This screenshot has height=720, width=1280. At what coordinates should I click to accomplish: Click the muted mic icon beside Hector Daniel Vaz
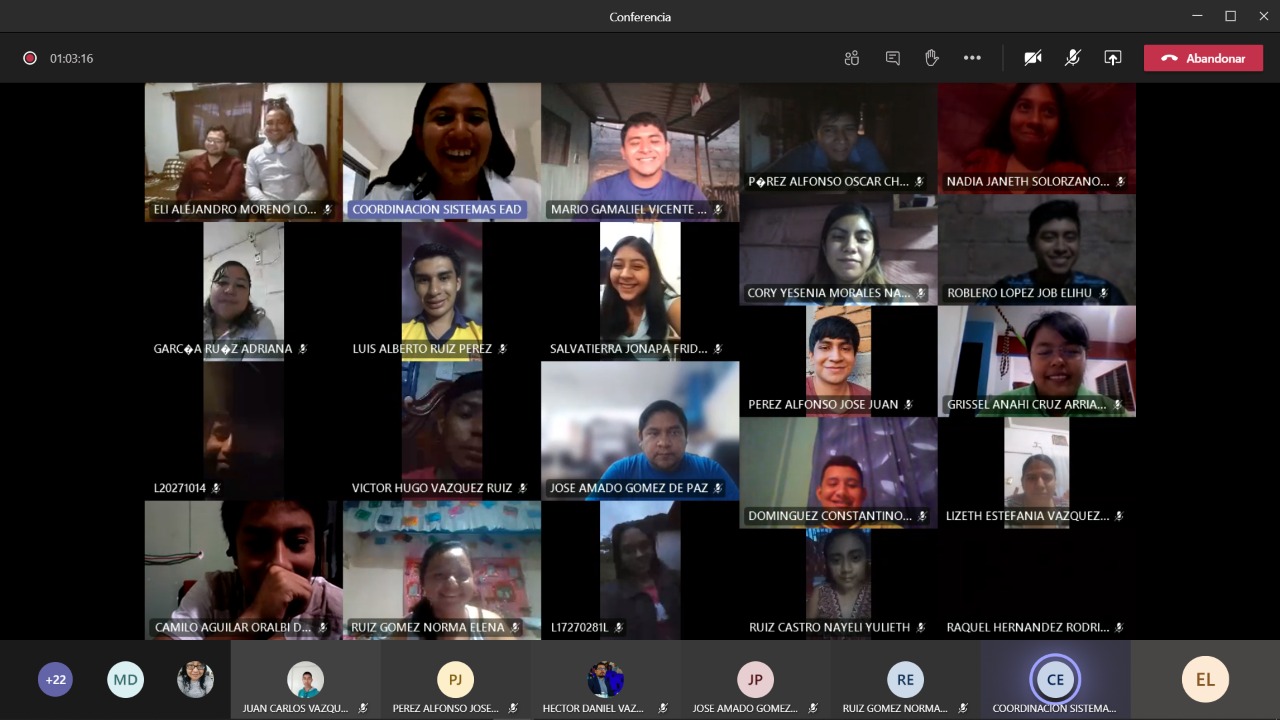click(663, 708)
